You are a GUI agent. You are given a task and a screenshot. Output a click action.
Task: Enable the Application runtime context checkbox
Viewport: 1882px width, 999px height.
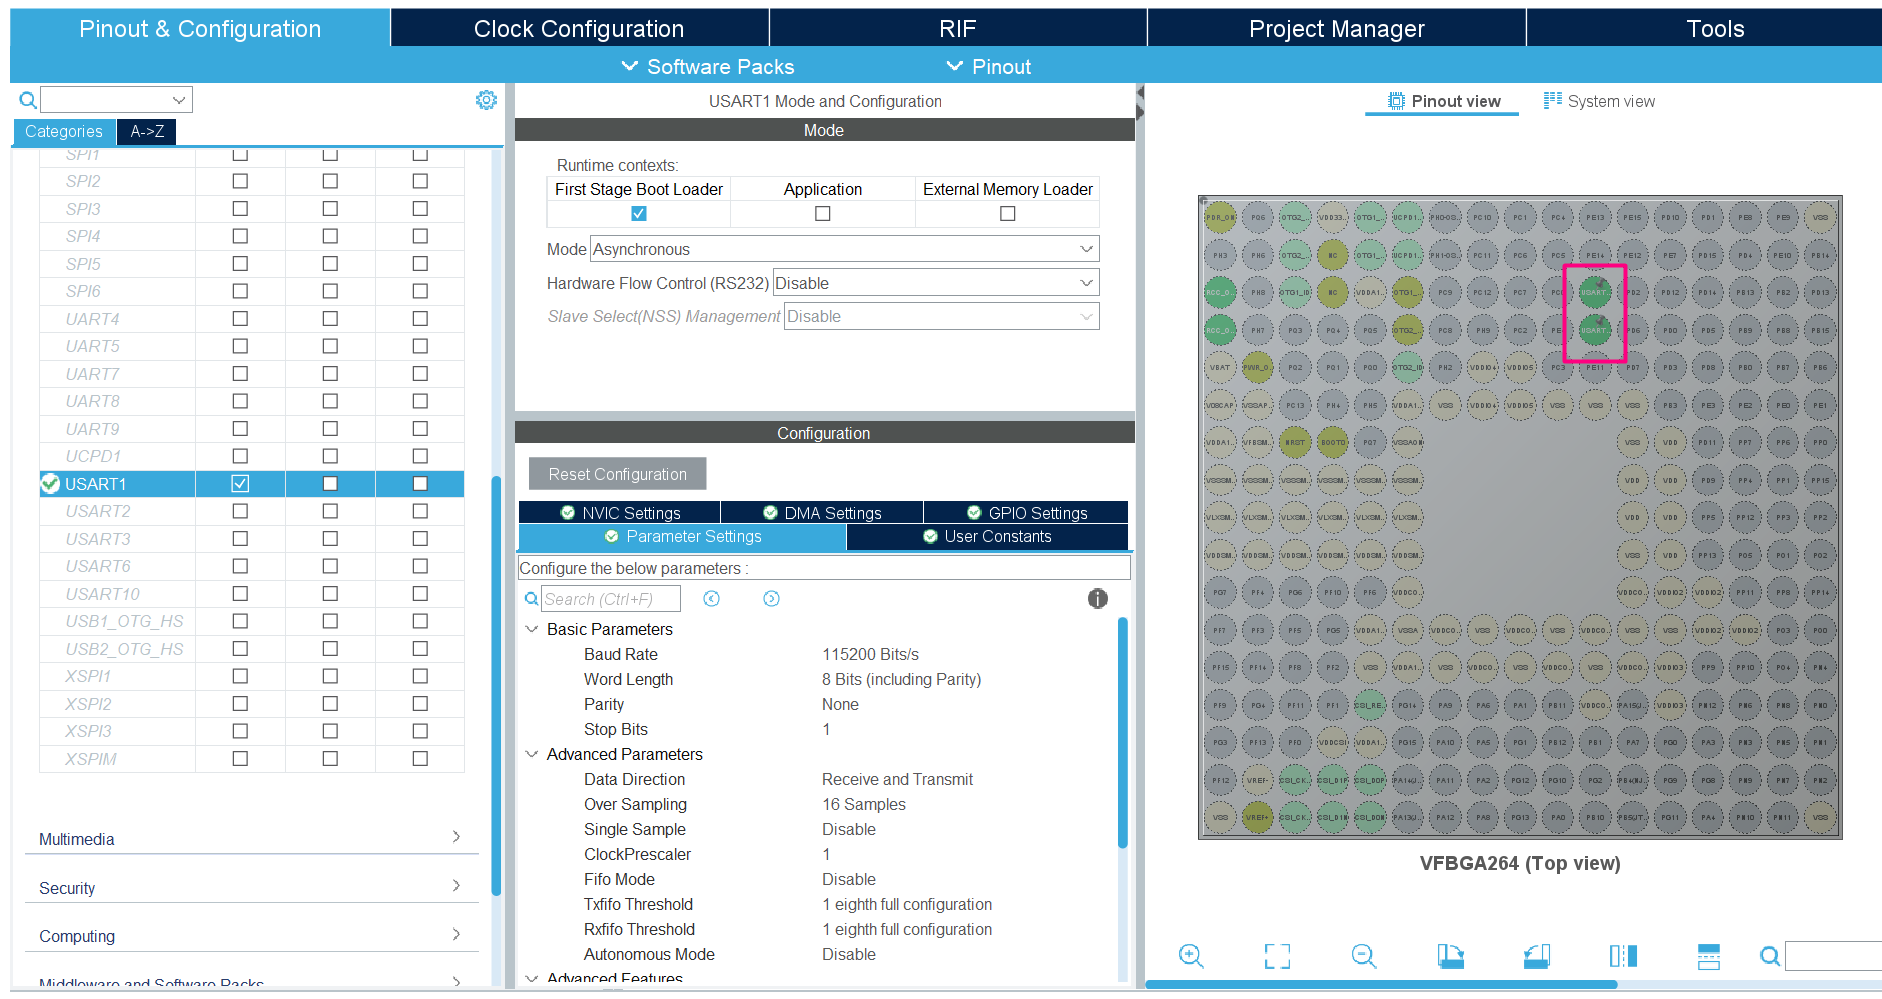[823, 214]
